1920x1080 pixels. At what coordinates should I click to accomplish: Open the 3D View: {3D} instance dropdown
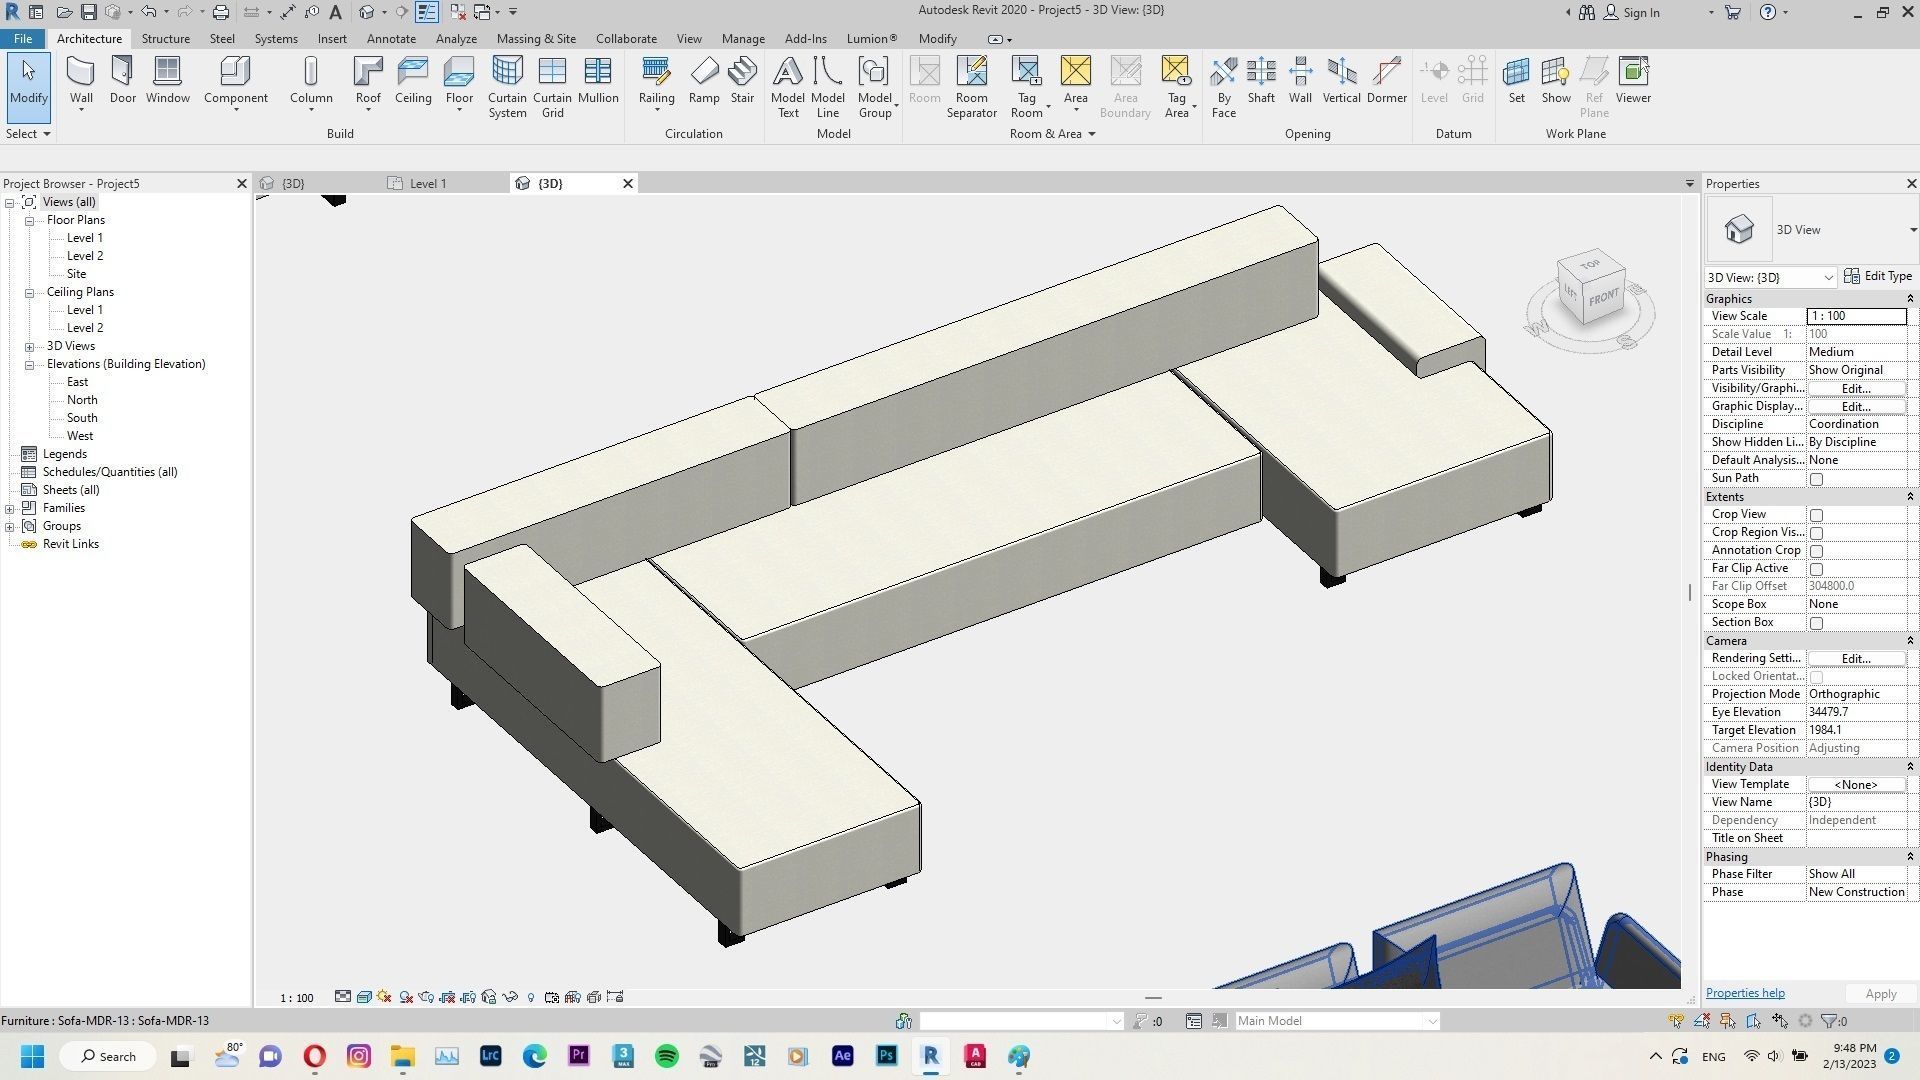point(1770,277)
